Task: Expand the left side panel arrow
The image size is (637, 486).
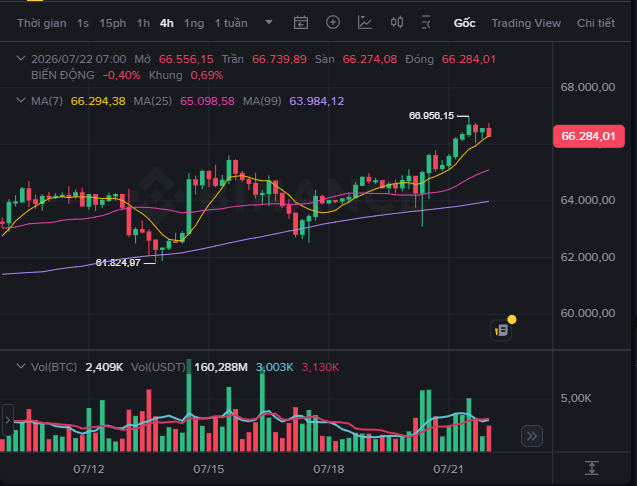Action: click(x=7, y=420)
